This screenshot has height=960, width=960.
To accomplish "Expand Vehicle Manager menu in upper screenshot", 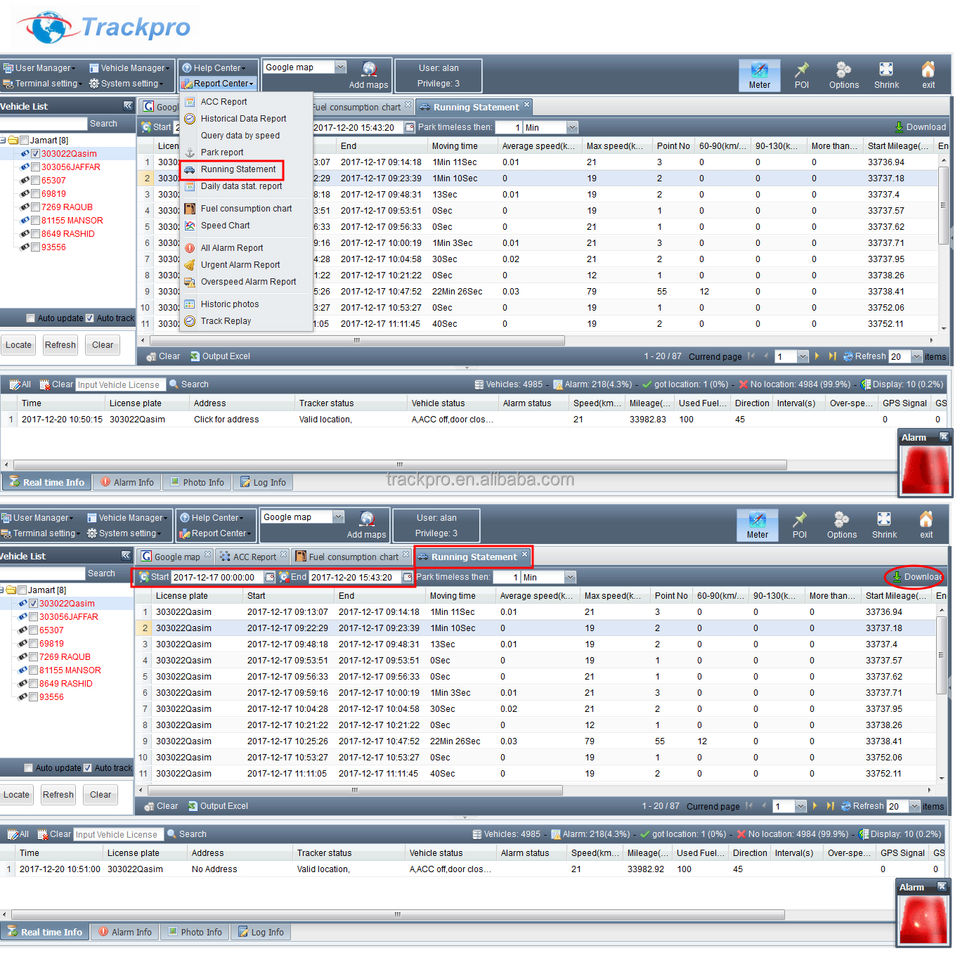I will [129, 68].
